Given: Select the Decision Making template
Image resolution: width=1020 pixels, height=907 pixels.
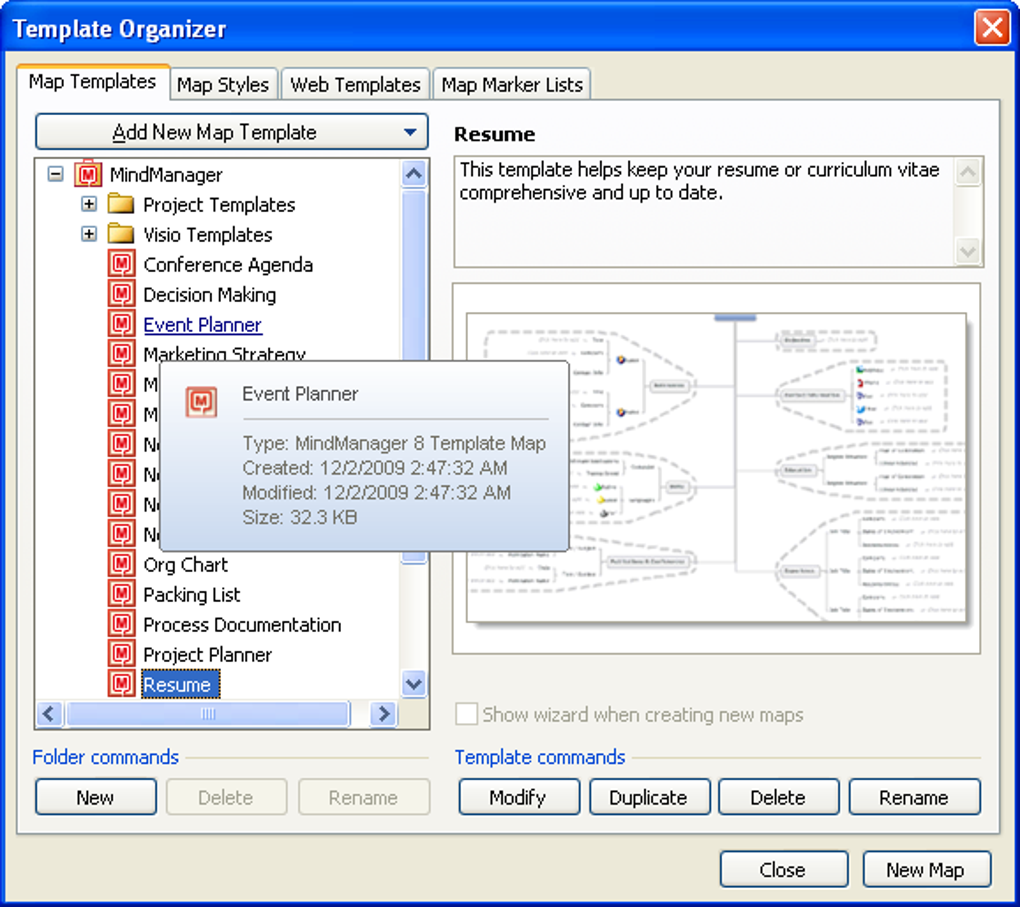Looking at the screenshot, I should [209, 295].
